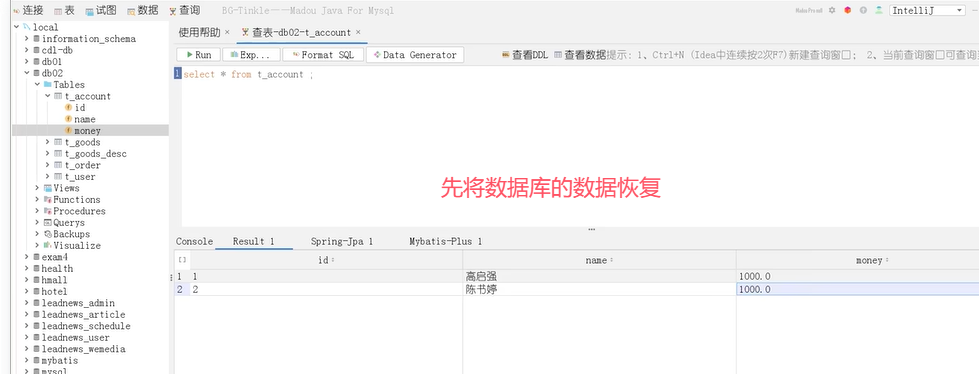This screenshot has height=374, width=979.
Task: Click the 高启强 name cell
Action: (599, 276)
